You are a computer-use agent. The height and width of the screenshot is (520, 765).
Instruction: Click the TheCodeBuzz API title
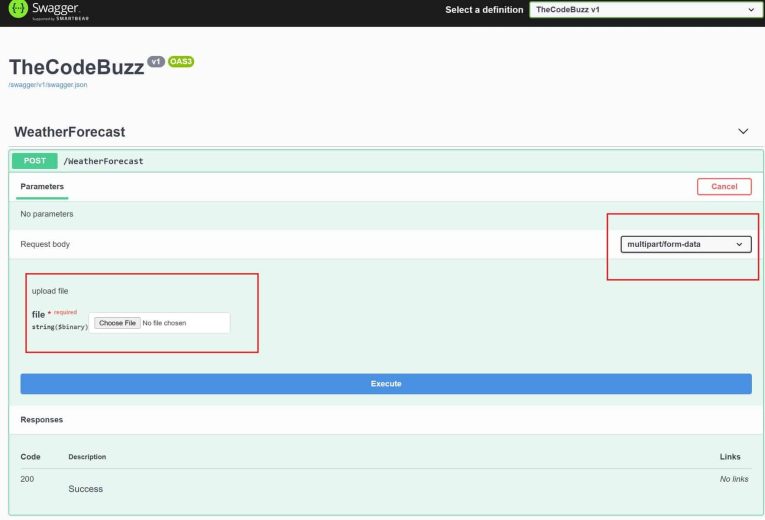pos(76,68)
